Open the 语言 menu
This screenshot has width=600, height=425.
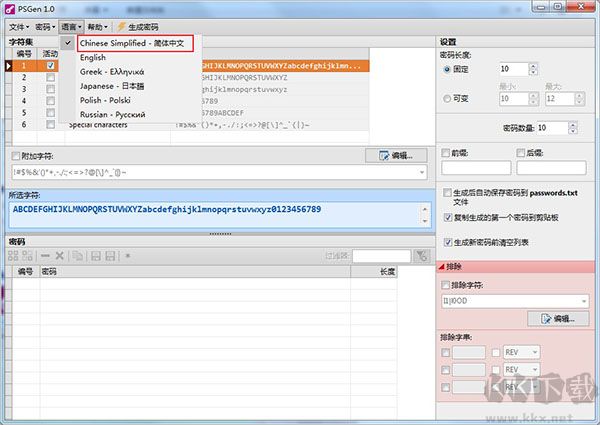[x=71, y=27]
